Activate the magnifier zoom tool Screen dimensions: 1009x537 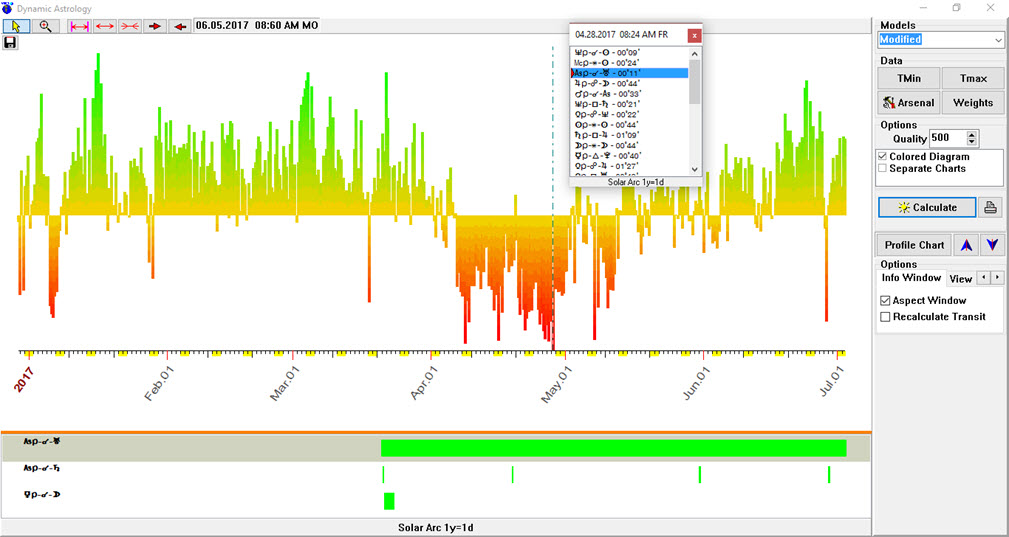pos(46,25)
